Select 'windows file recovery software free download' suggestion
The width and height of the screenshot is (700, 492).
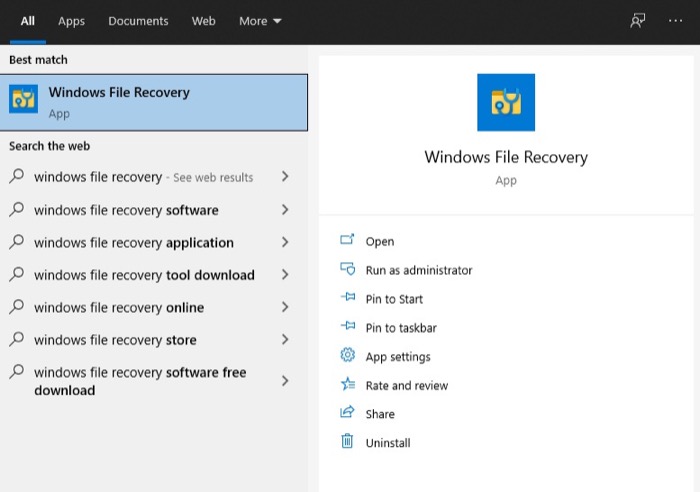click(154, 381)
